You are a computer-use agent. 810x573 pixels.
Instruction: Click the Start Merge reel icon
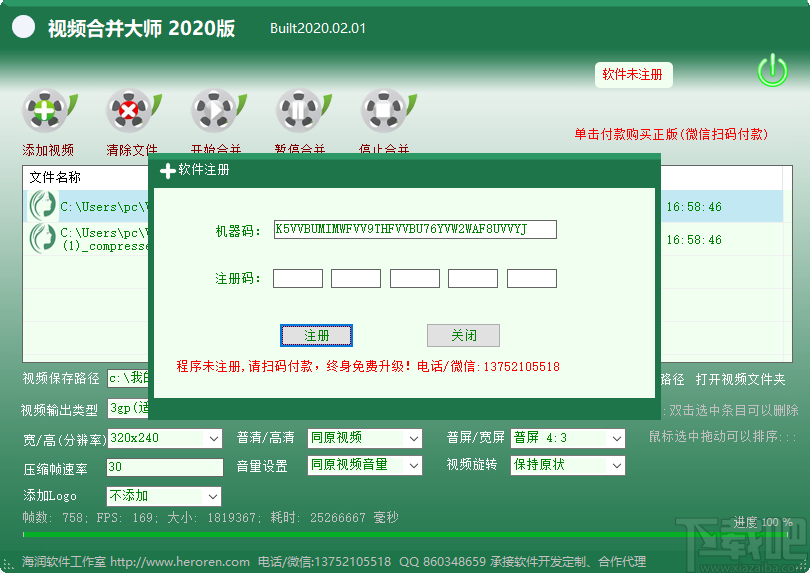point(218,111)
